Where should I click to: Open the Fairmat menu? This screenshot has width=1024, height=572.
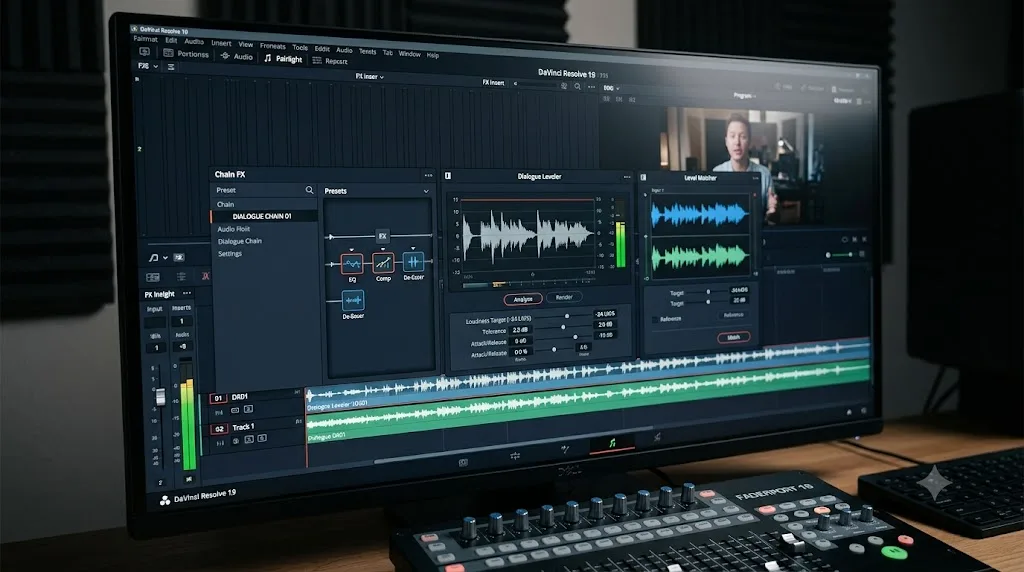coord(146,39)
